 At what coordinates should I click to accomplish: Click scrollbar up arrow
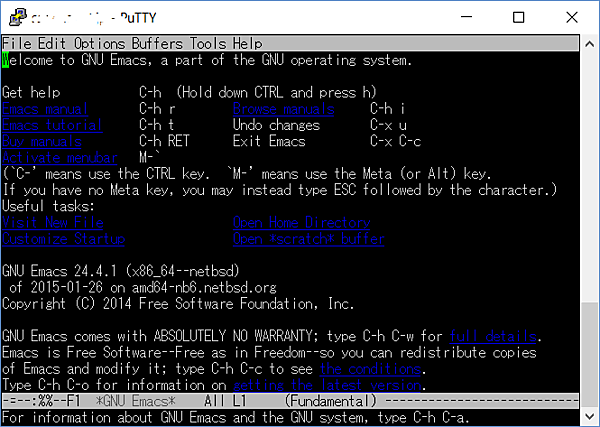590,44
